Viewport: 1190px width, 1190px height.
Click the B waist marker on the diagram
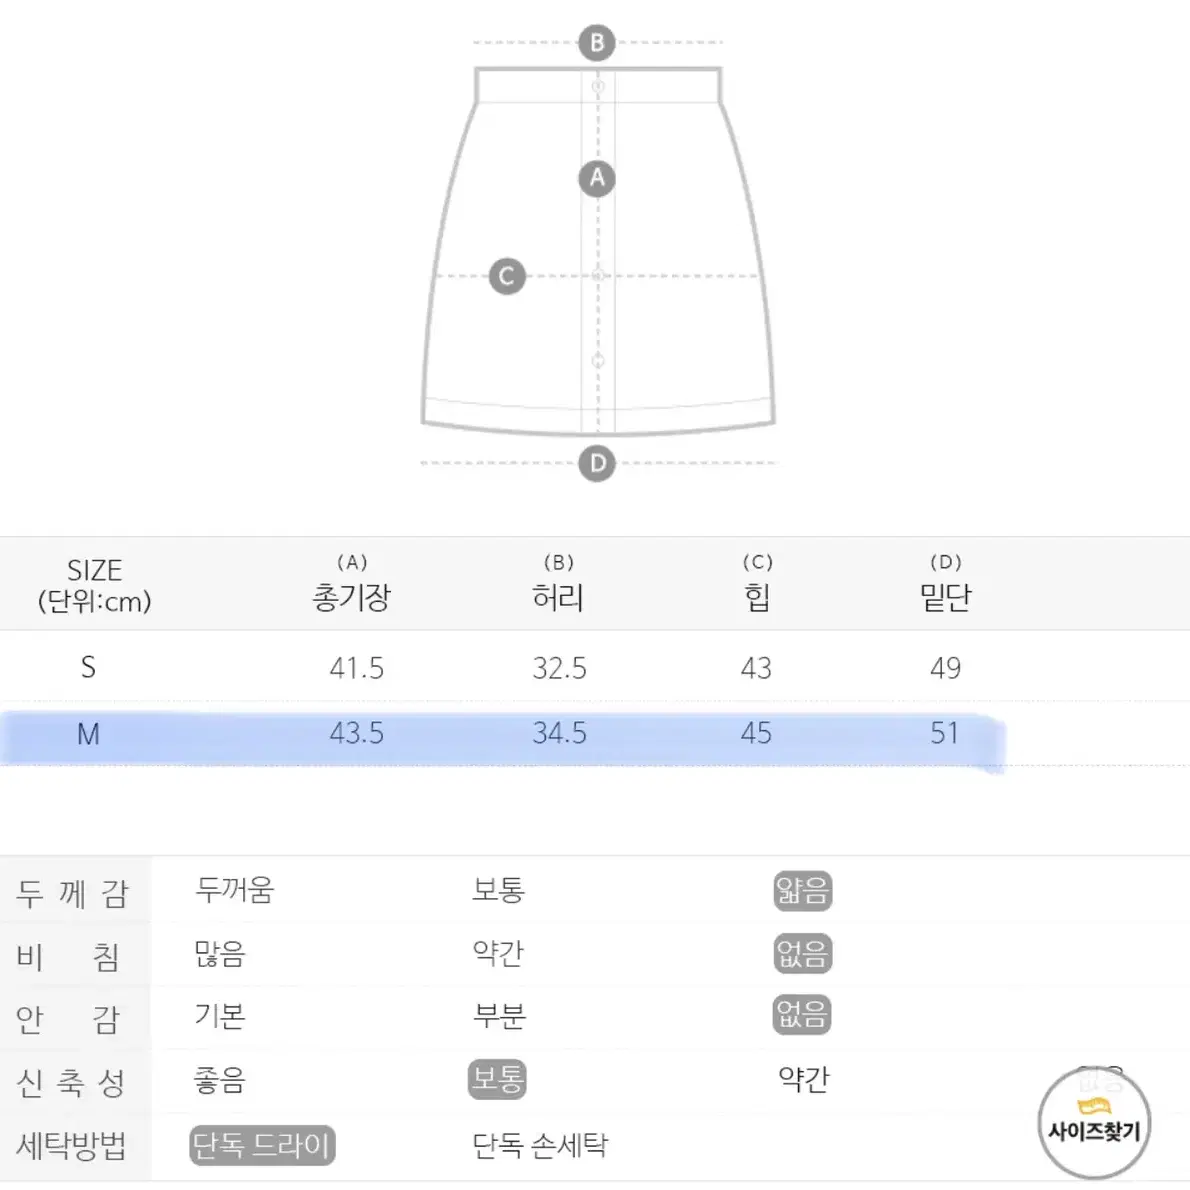click(597, 43)
